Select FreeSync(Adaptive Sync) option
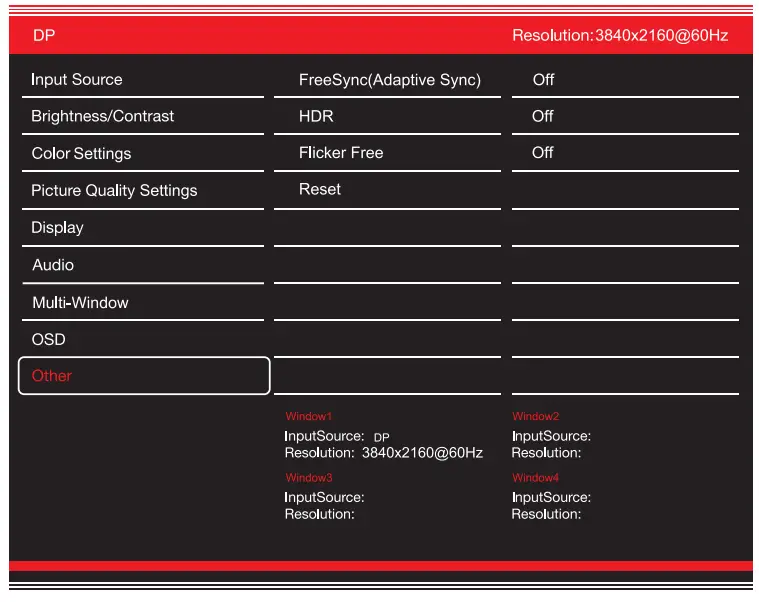 click(x=390, y=80)
